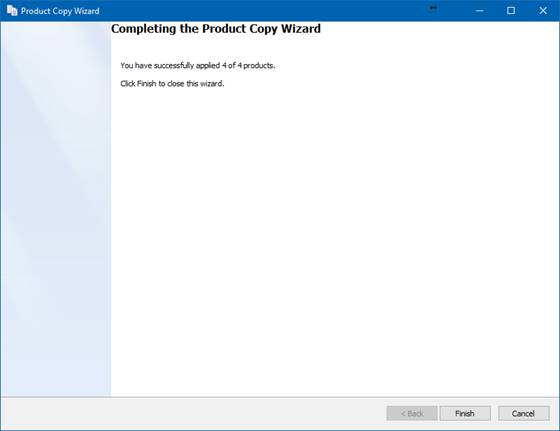This screenshot has height=431, width=560.
Task: Click the 'successfully applied 4 of 4 products' message
Action: [198, 65]
